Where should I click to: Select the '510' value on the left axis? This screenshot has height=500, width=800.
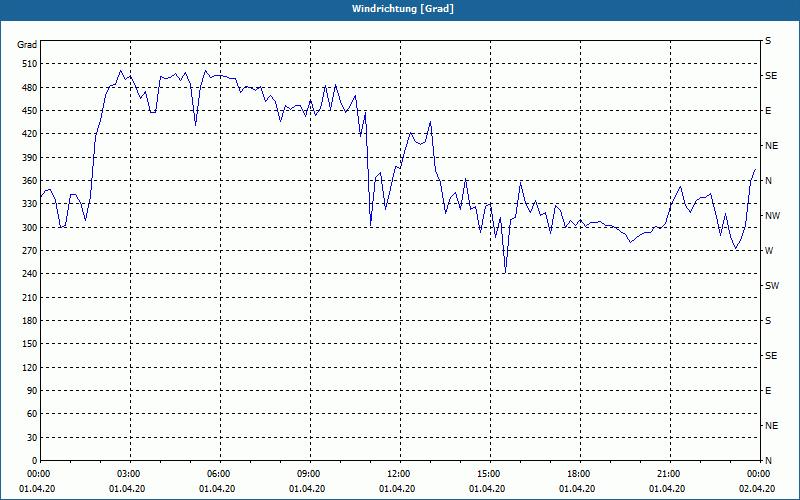point(30,64)
